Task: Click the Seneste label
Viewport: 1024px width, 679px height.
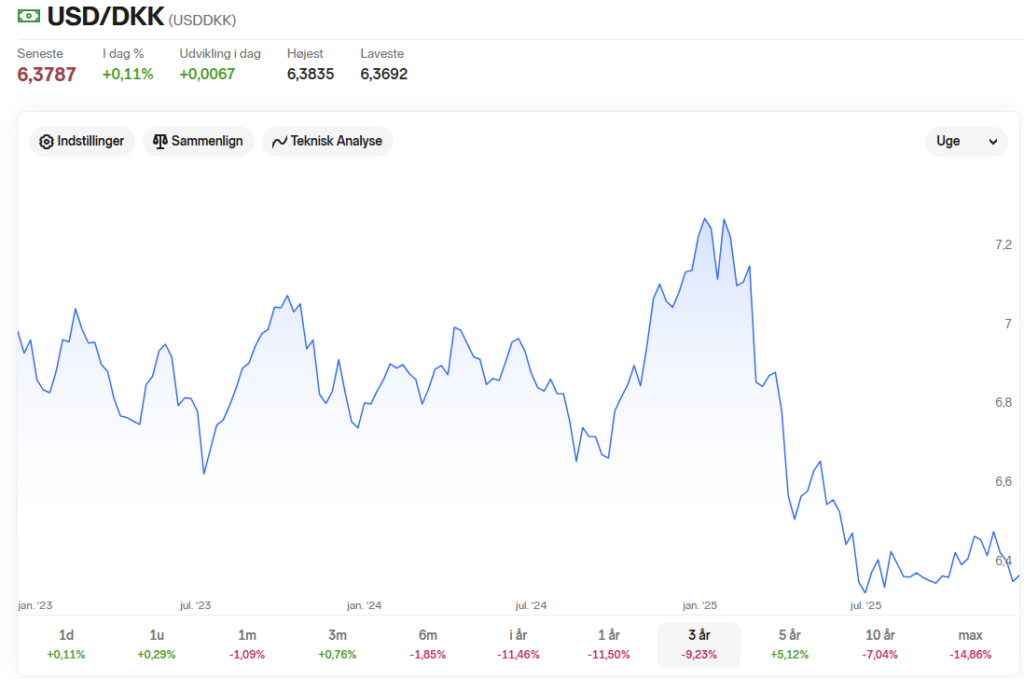Action: coord(40,54)
